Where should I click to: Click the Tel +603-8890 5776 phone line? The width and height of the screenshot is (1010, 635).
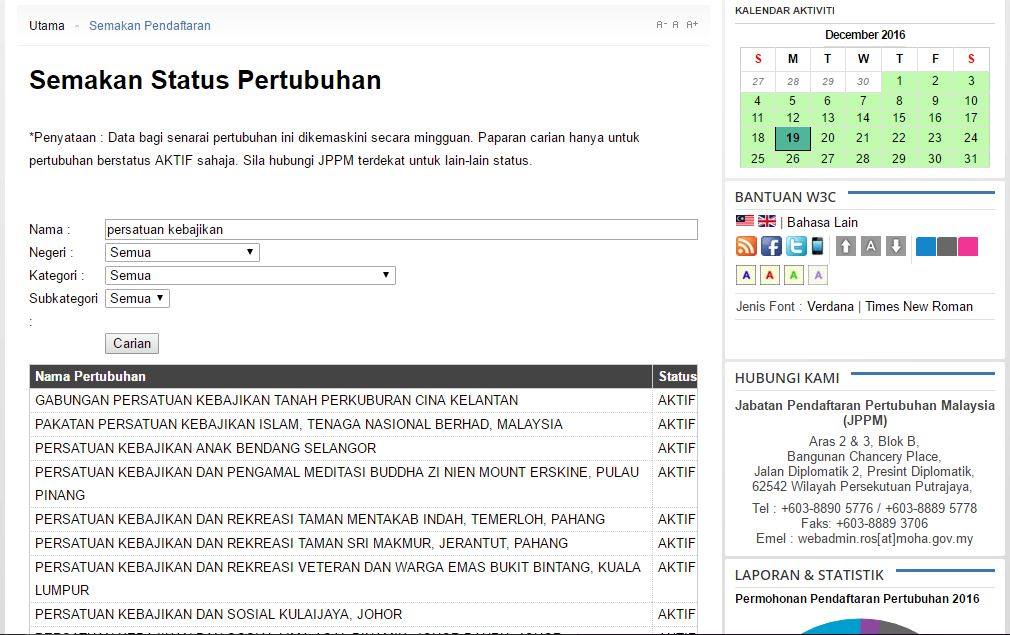[x=864, y=508]
